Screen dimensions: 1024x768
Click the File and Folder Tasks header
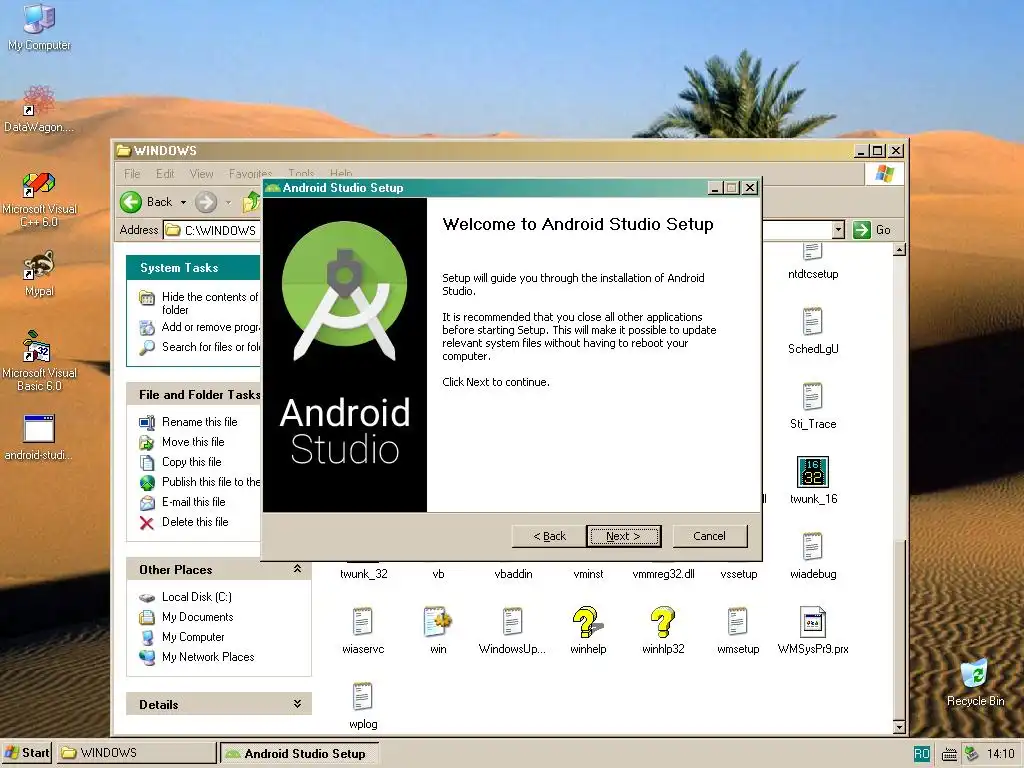[x=193, y=394]
